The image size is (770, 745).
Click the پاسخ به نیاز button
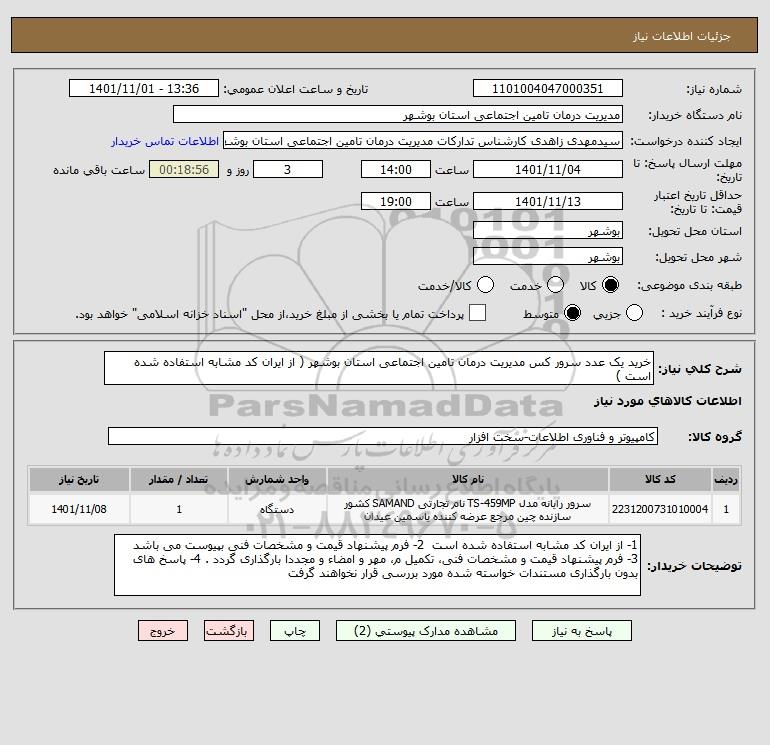tap(582, 631)
